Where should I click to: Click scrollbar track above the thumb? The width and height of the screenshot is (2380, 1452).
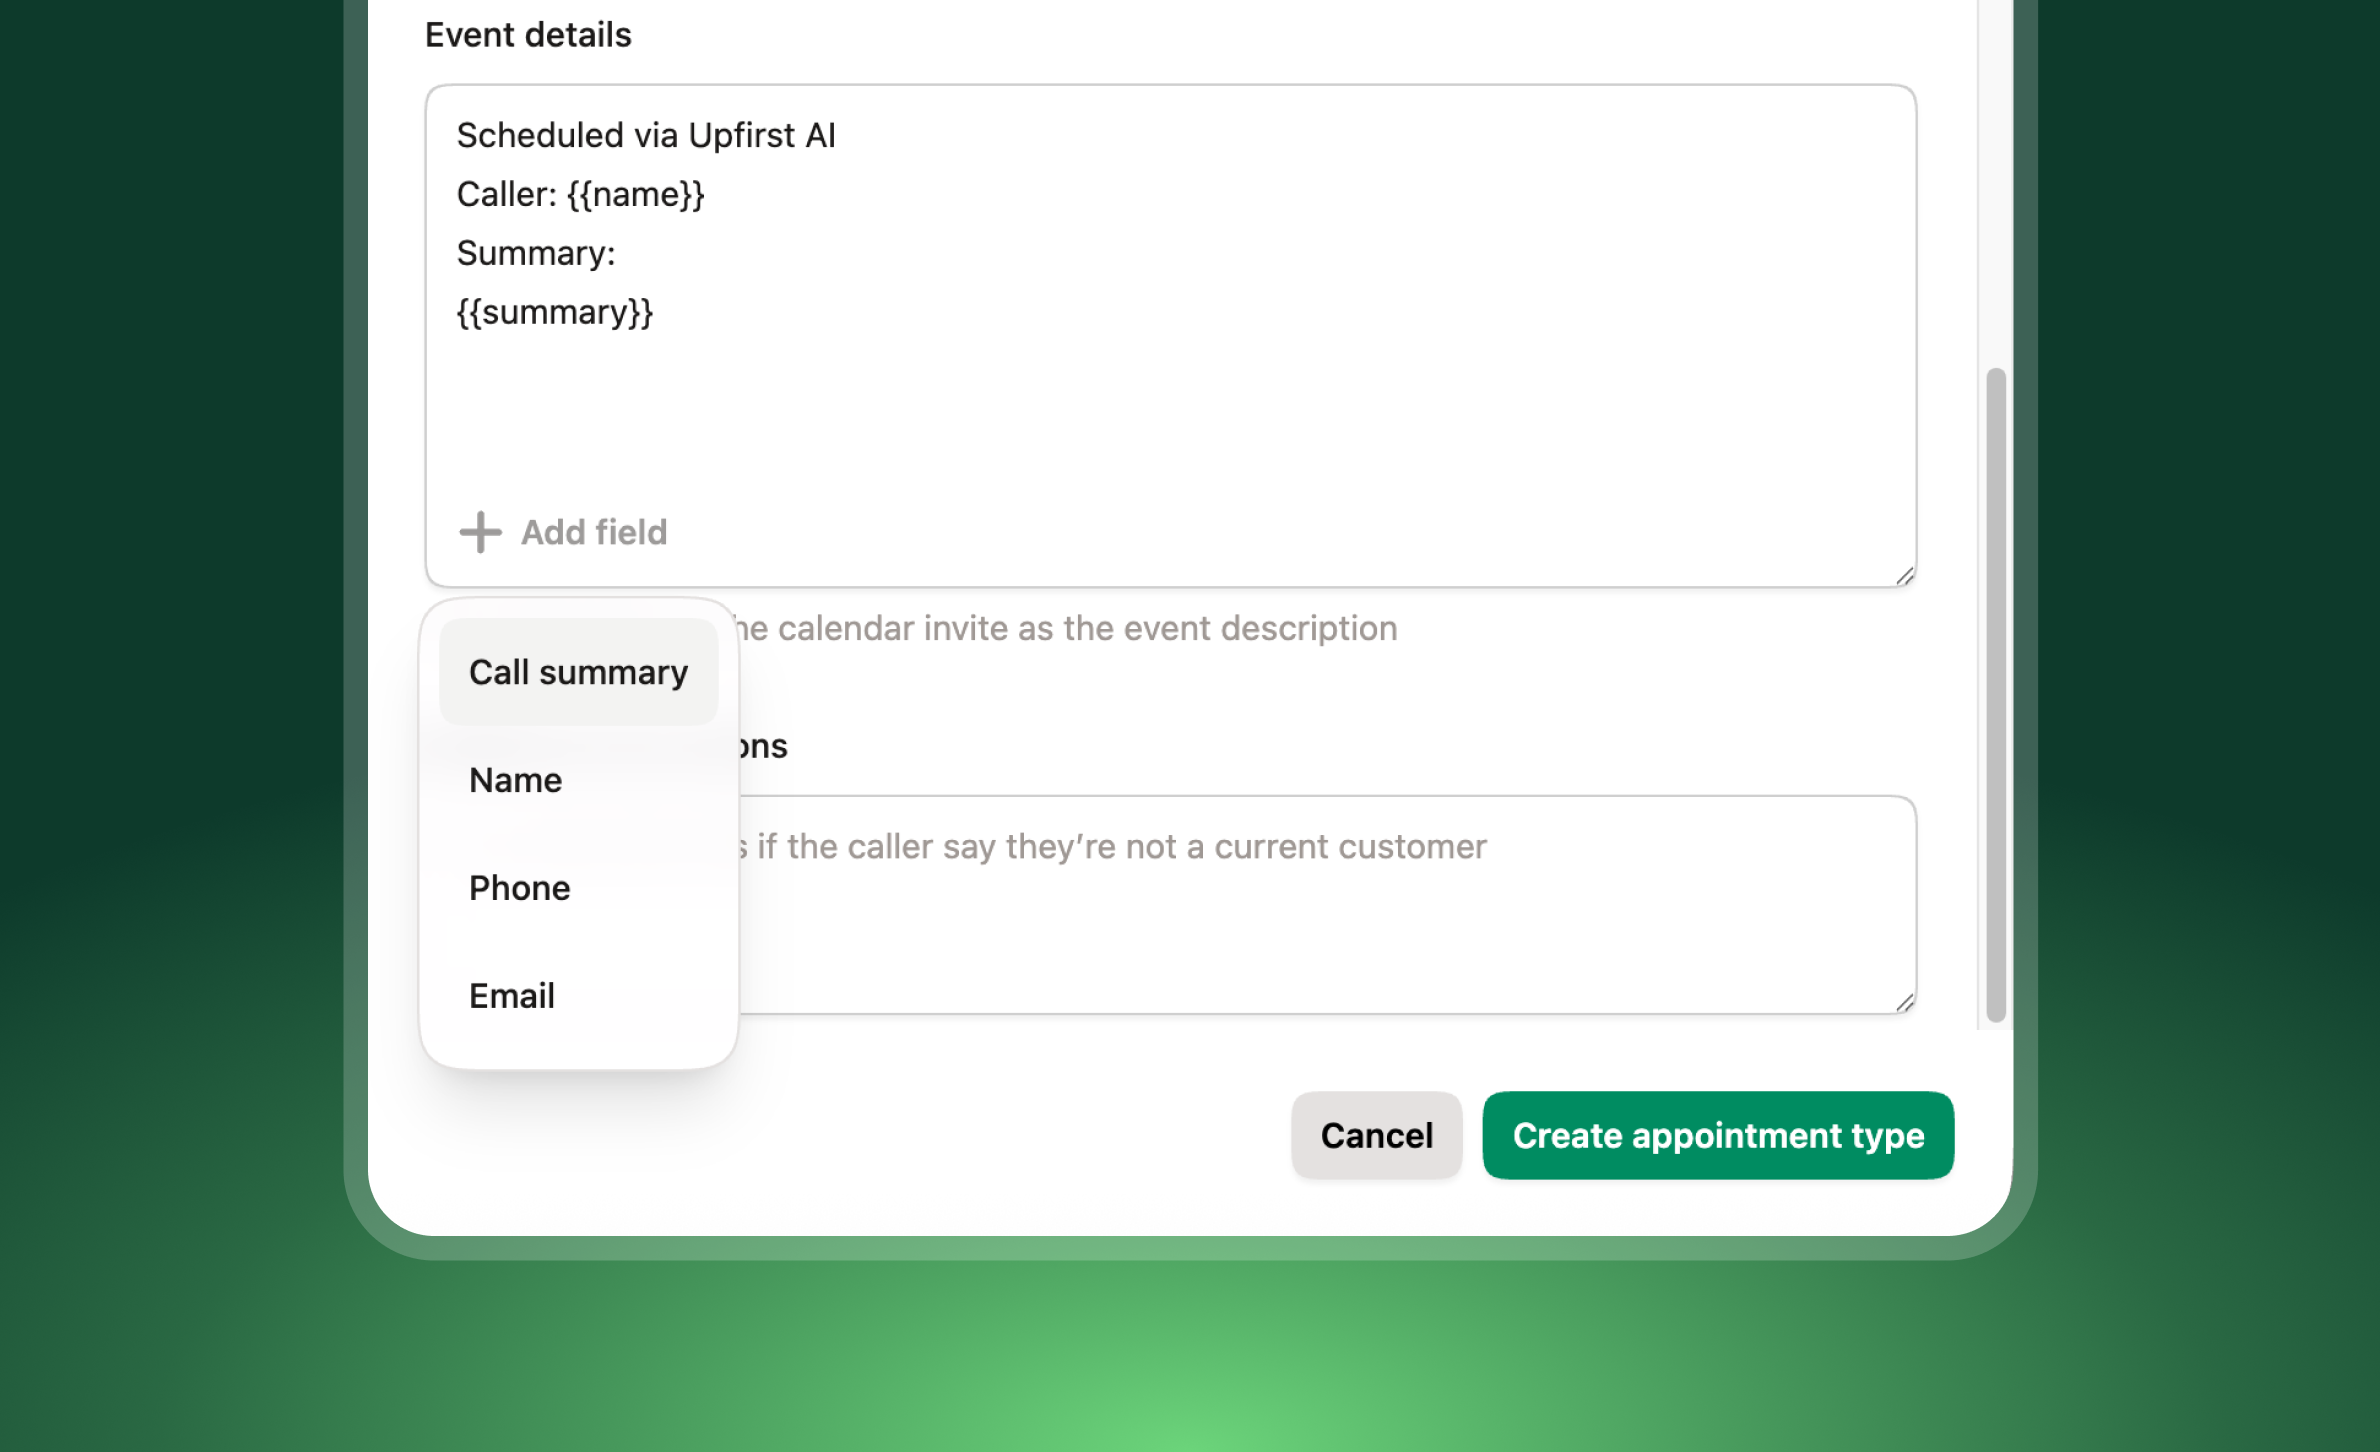[1995, 180]
